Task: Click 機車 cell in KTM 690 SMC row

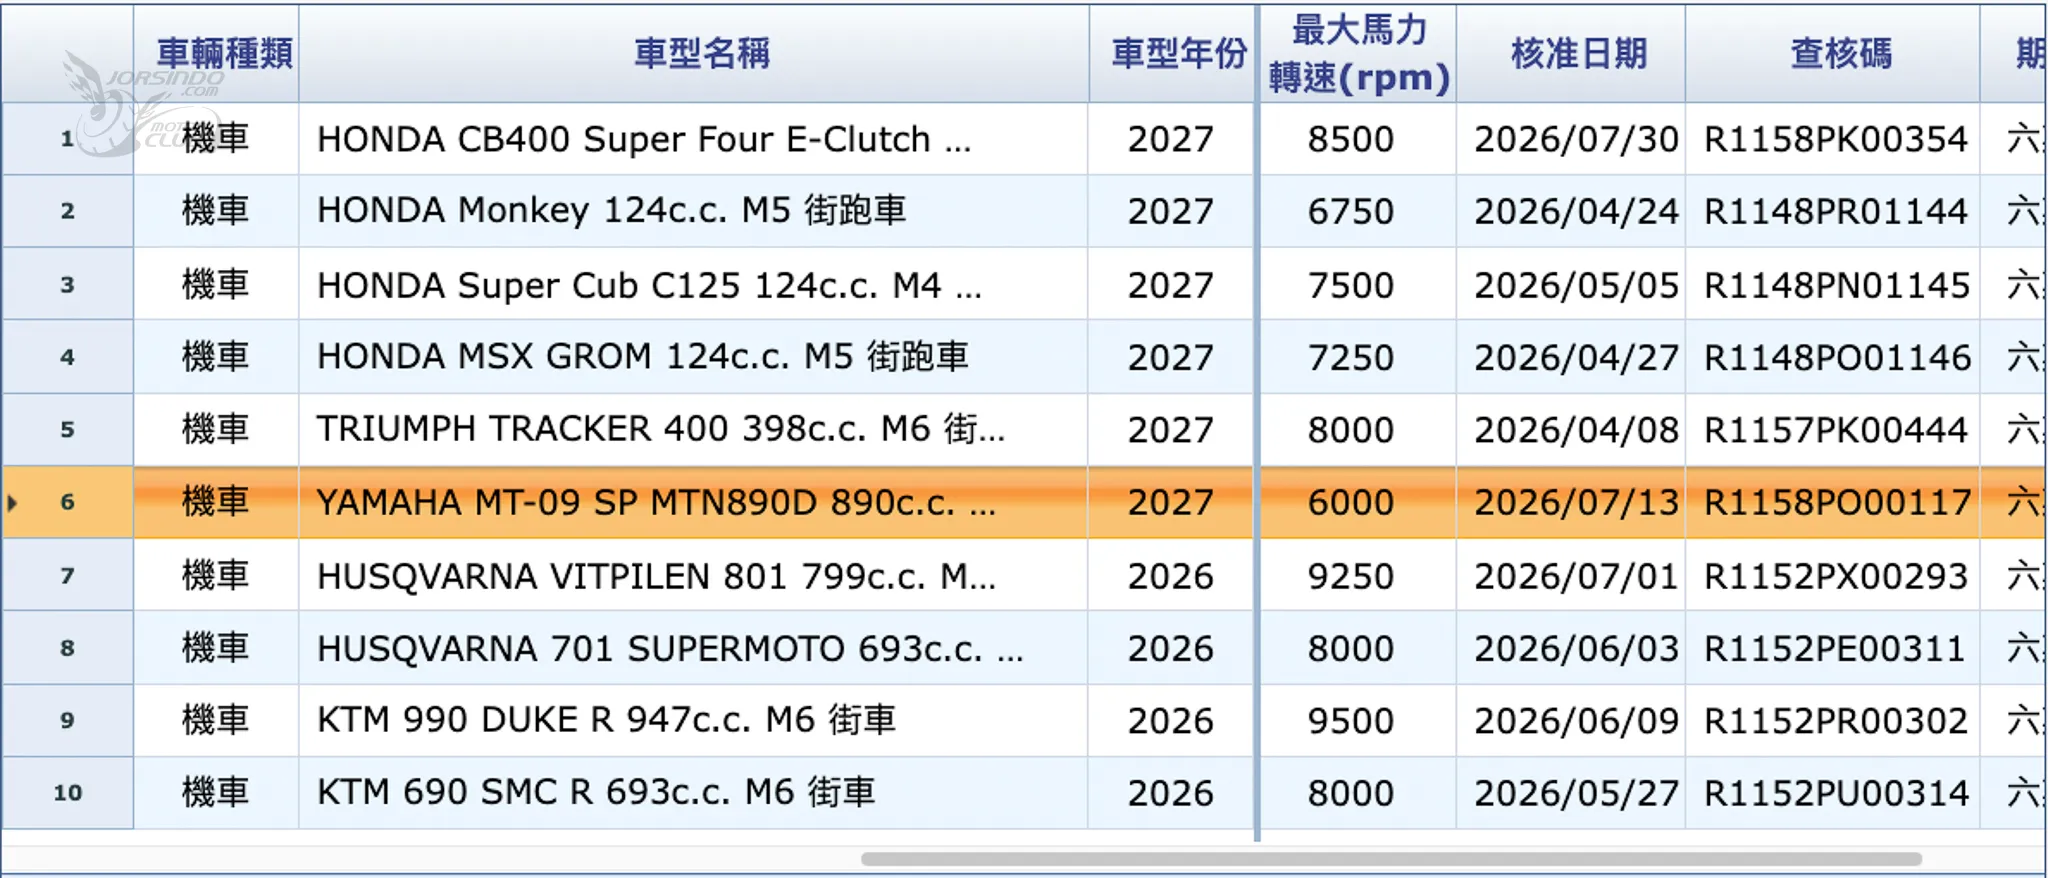Action: click(x=216, y=793)
